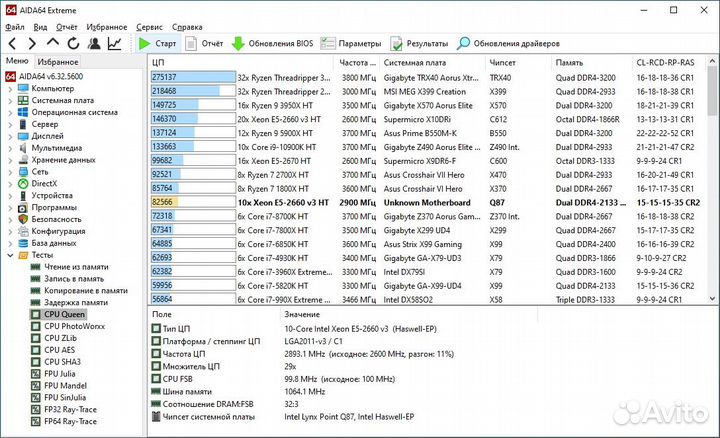Click the 275137 Threadripper result bar
The image size is (720, 438).
(193, 77)
